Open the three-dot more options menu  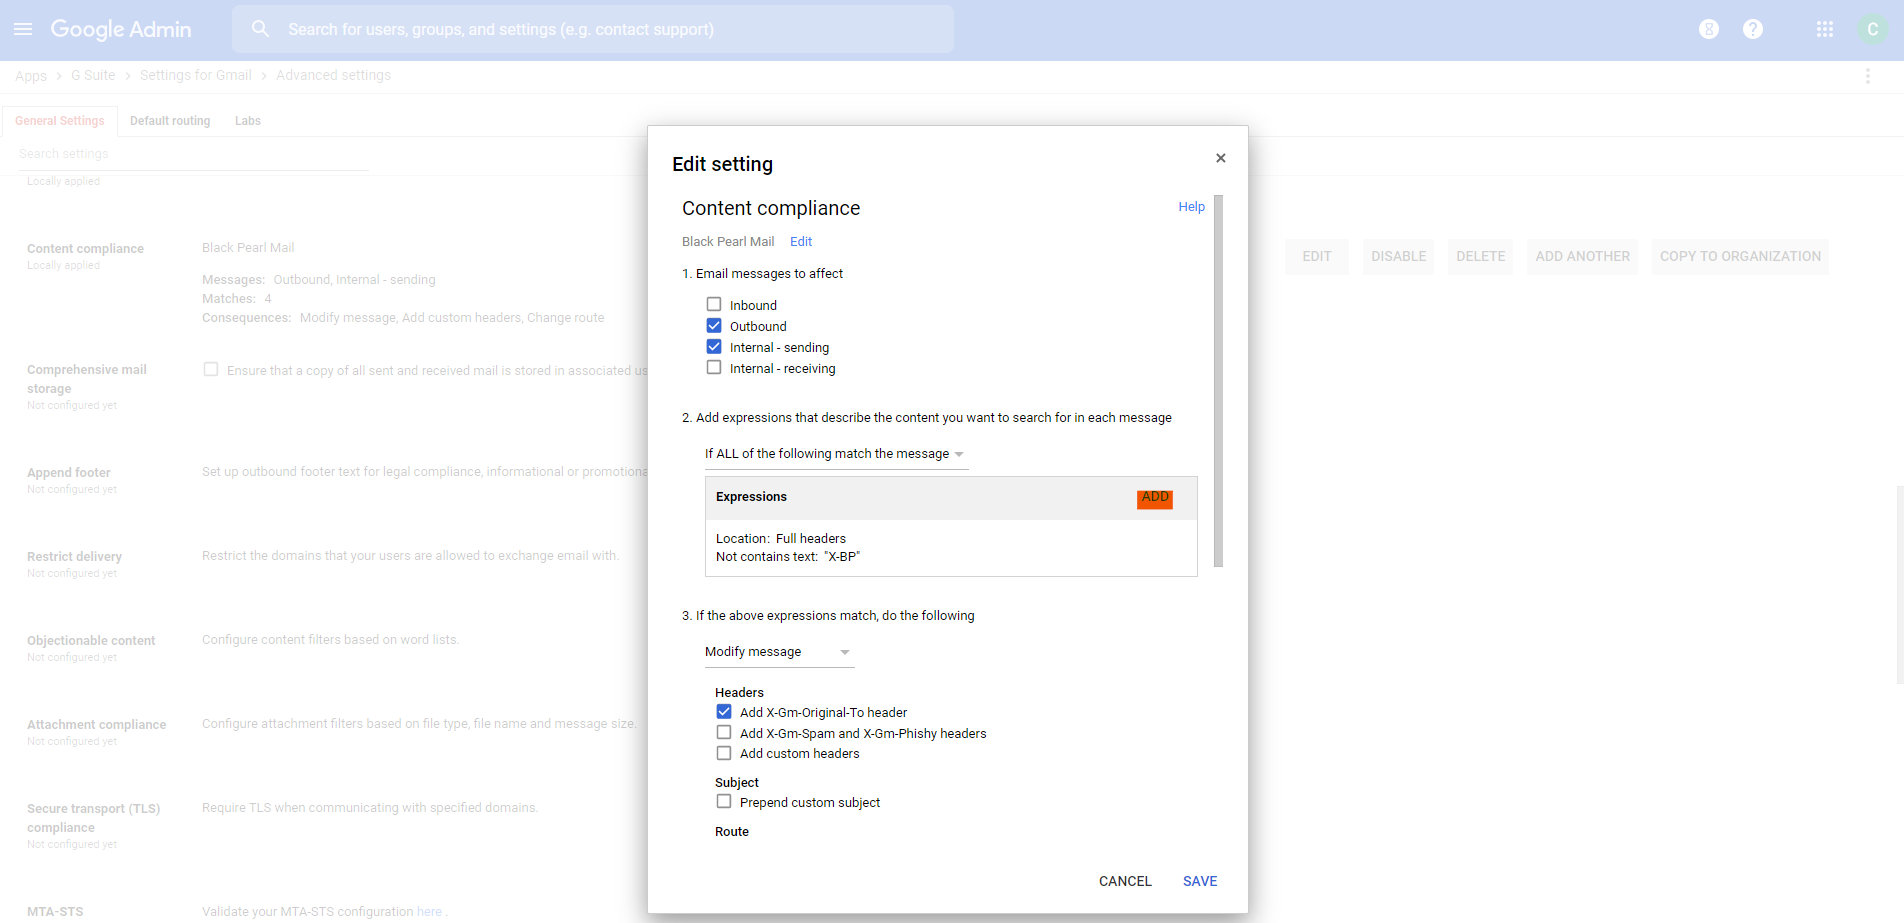coord(1867,76)
